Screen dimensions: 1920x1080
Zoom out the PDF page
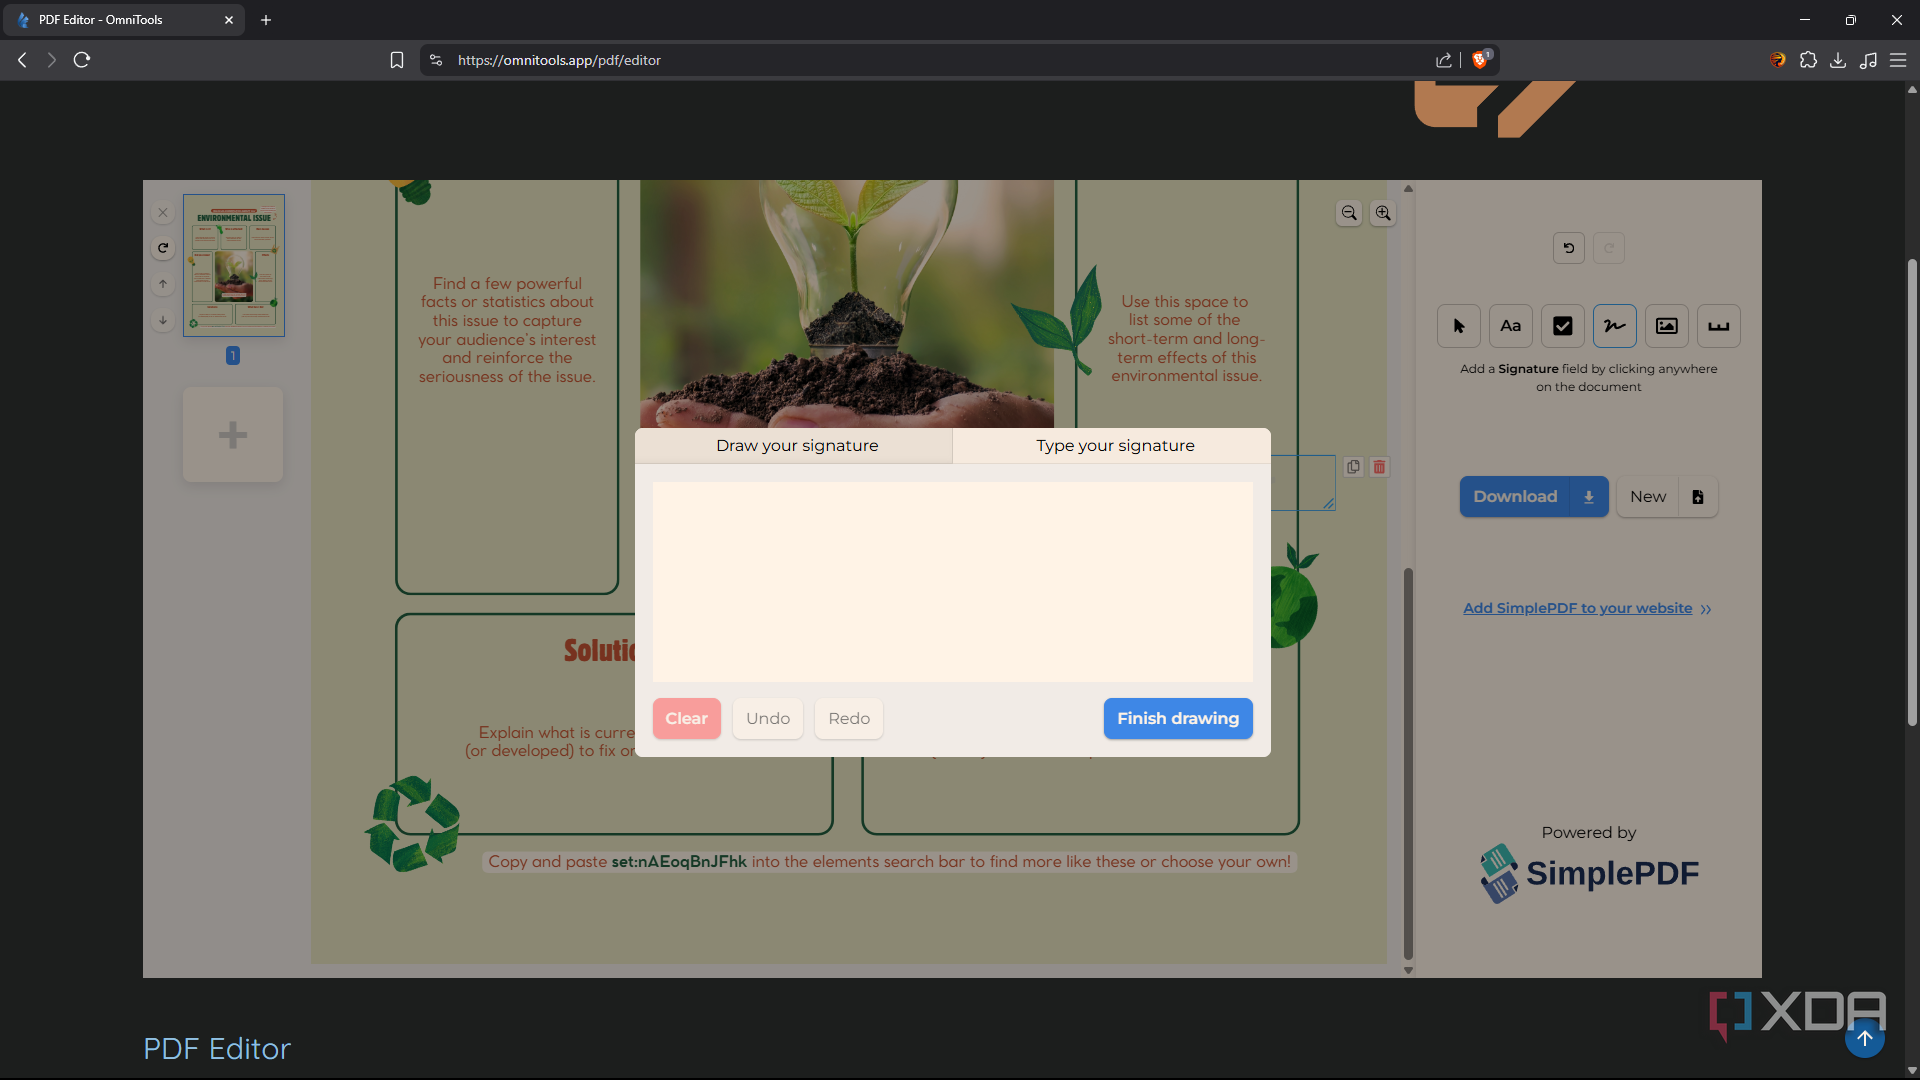pos(1349,213)
